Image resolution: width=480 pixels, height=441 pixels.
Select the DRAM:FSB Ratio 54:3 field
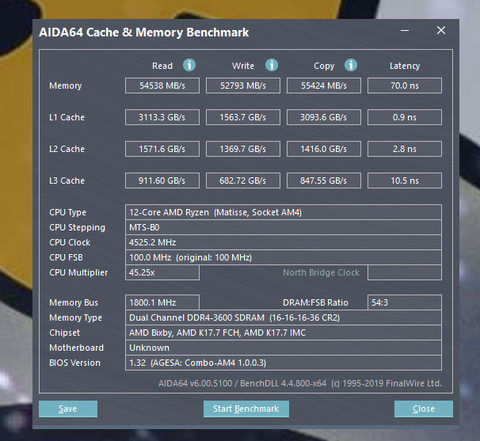click(x=405, y=303)
